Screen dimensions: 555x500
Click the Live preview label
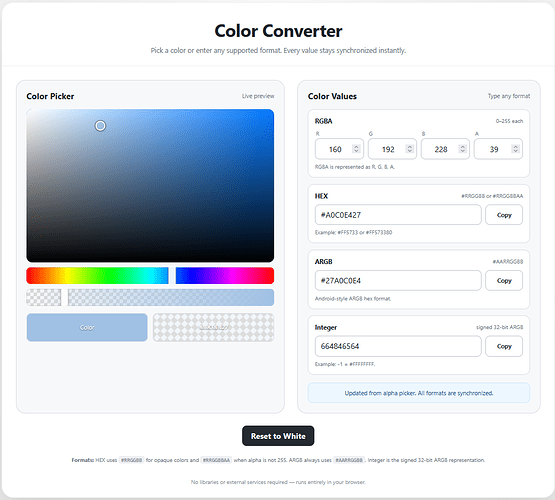(x=258, y=96)
